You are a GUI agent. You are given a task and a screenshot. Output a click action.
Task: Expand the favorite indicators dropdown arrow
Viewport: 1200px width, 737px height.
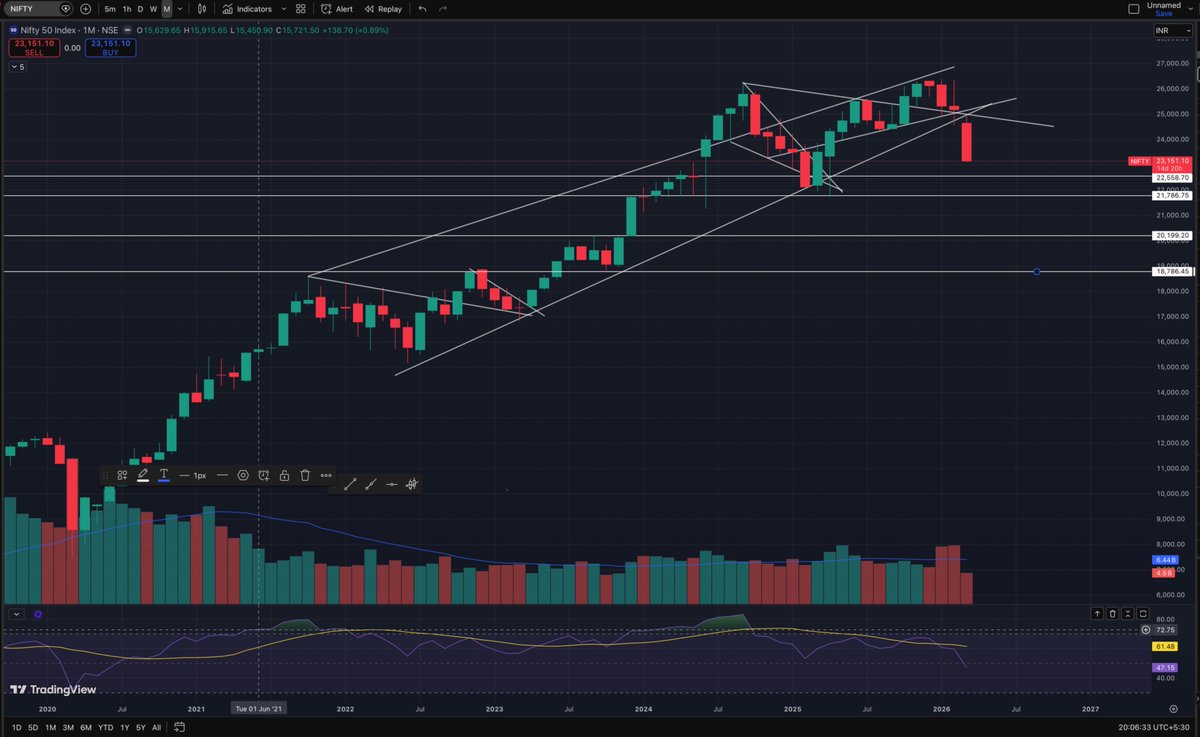tap(283, 9)
